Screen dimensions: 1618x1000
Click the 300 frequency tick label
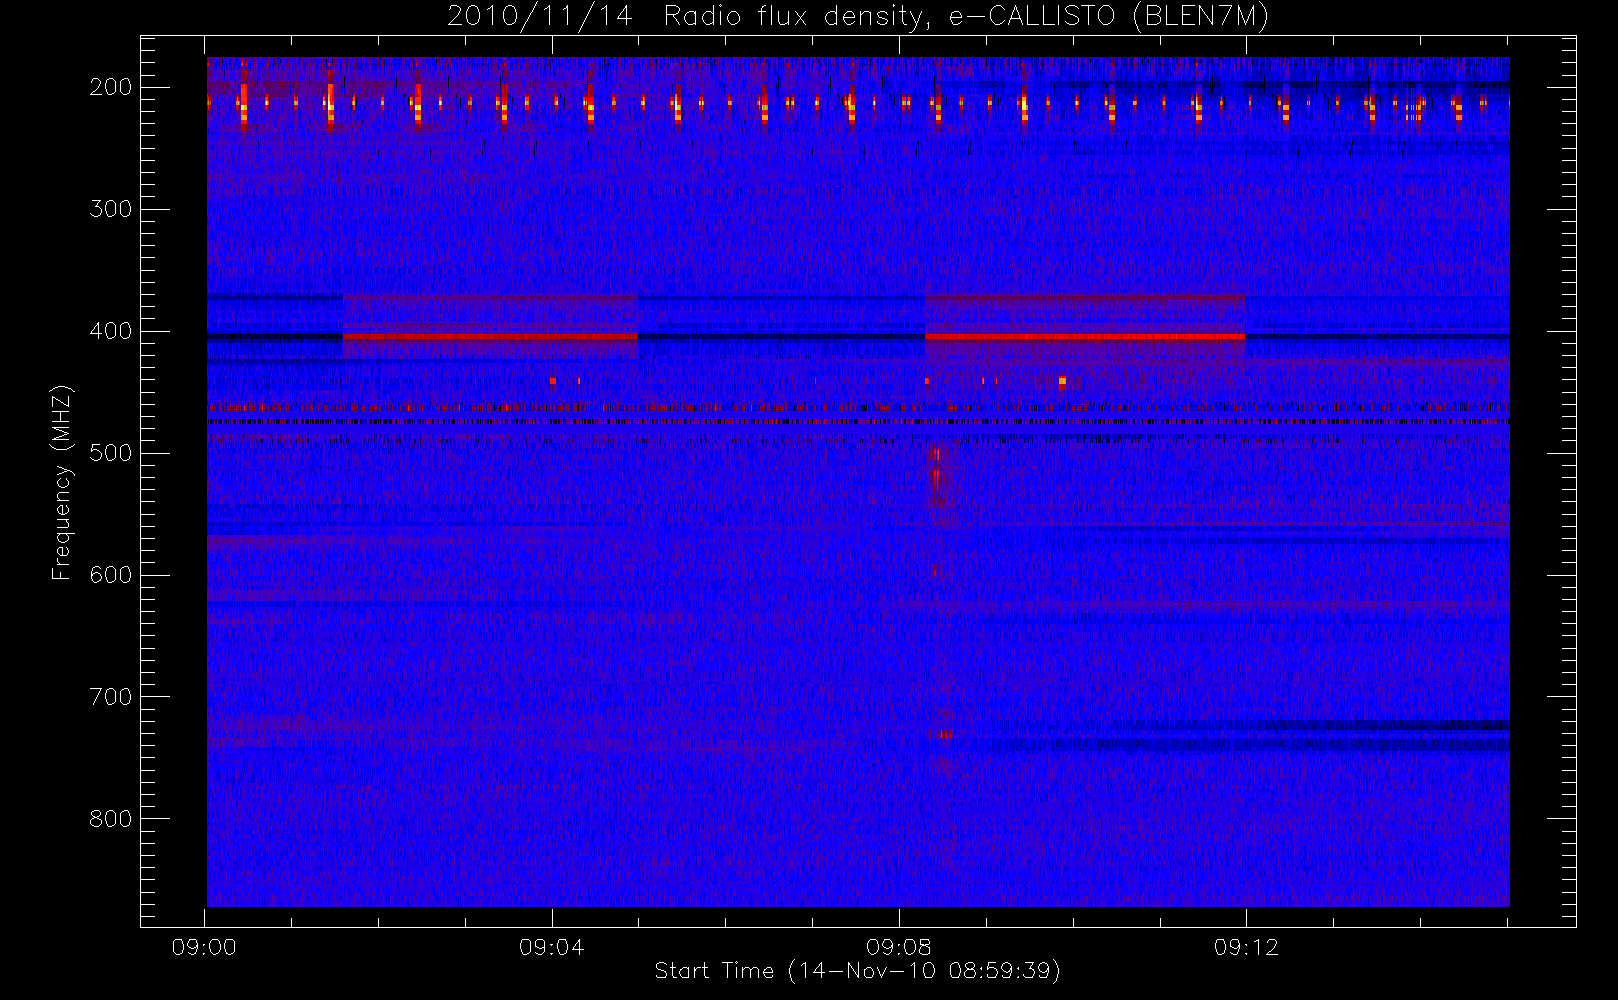tap(110, 209)
